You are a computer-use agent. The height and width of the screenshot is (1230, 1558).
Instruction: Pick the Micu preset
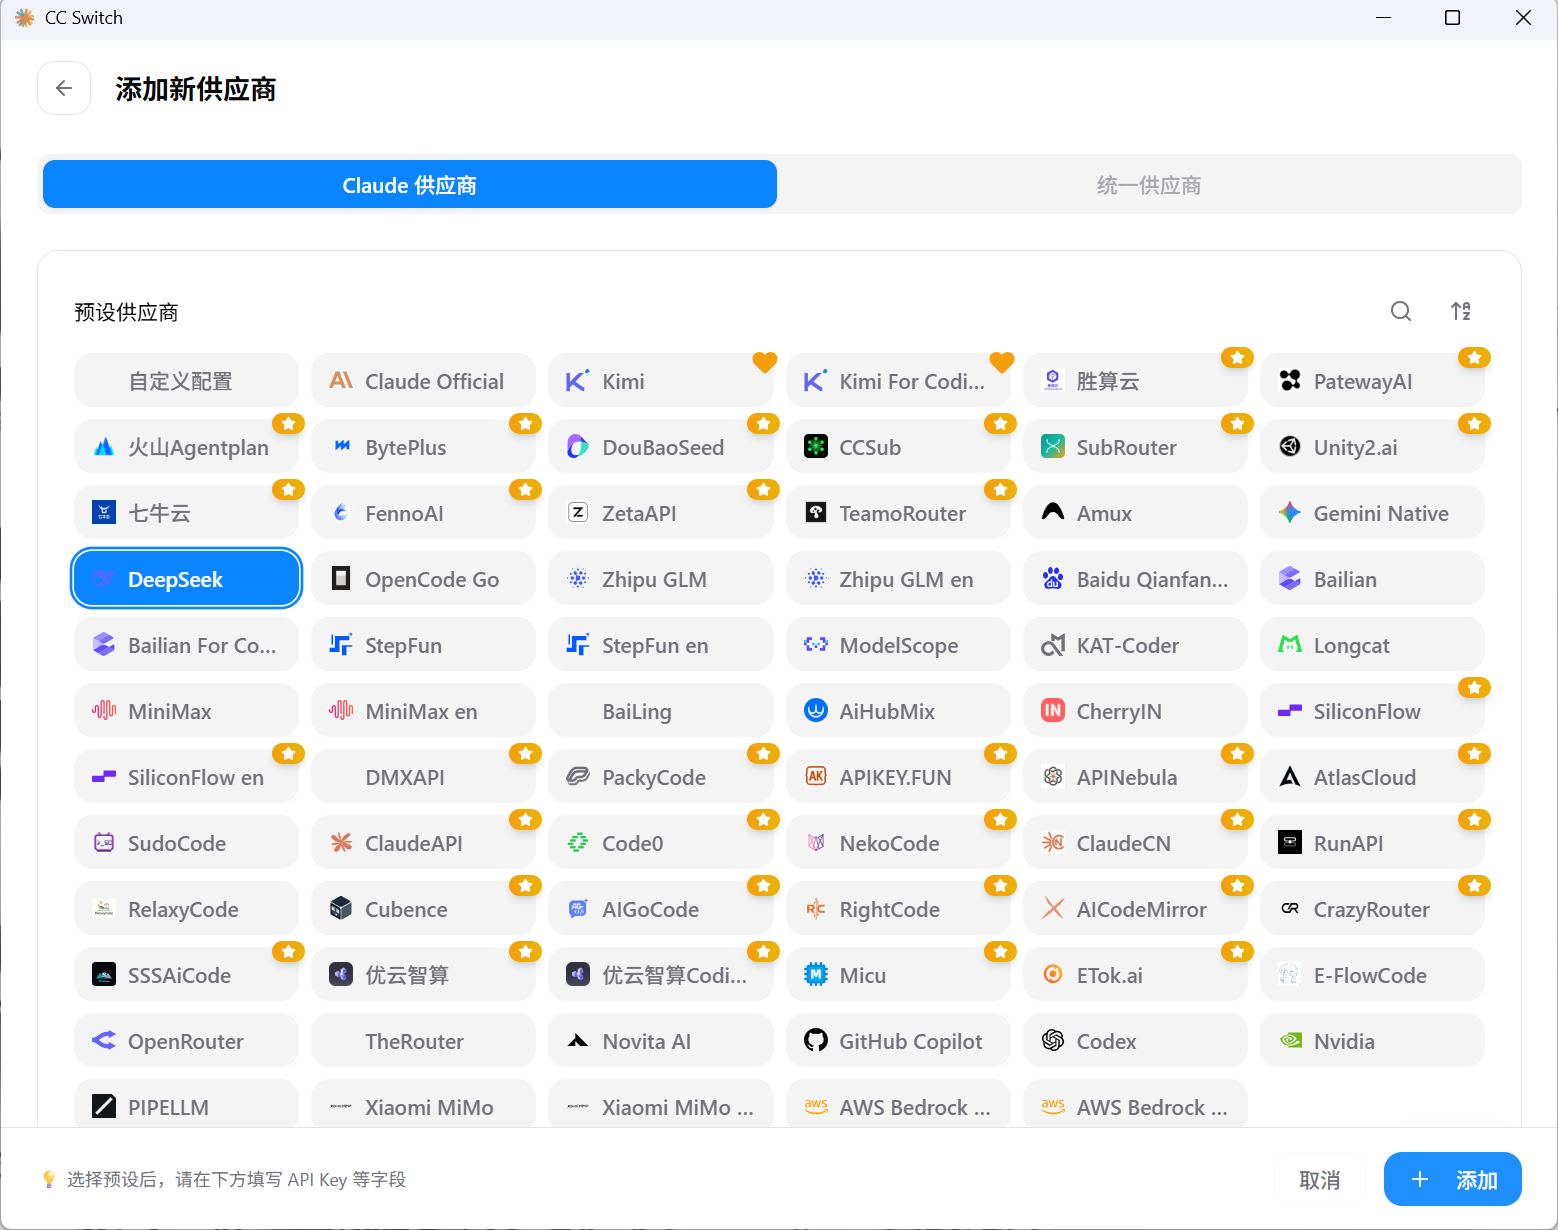898,975
